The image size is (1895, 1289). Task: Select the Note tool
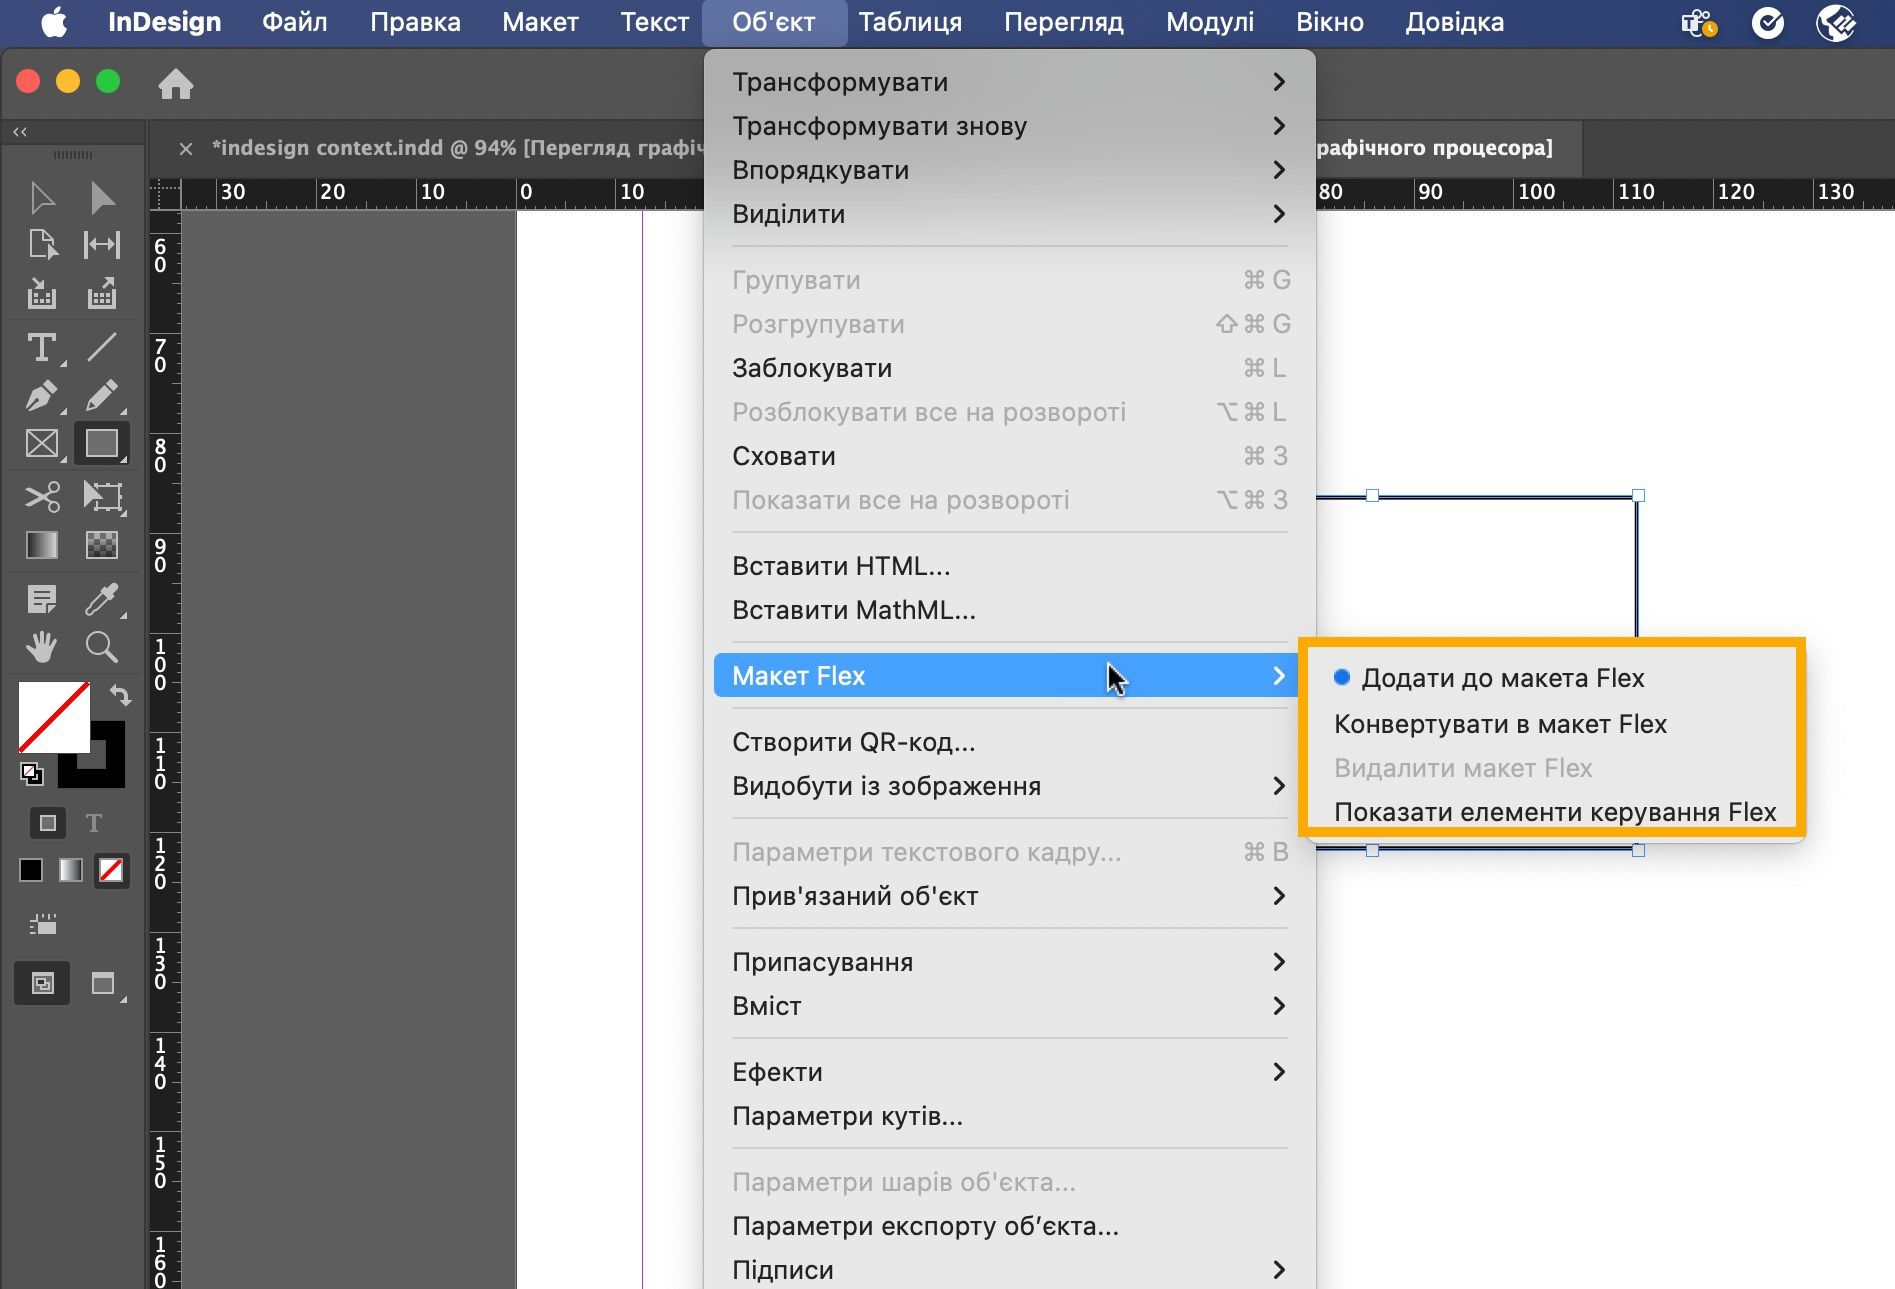(x=42, y=600)
